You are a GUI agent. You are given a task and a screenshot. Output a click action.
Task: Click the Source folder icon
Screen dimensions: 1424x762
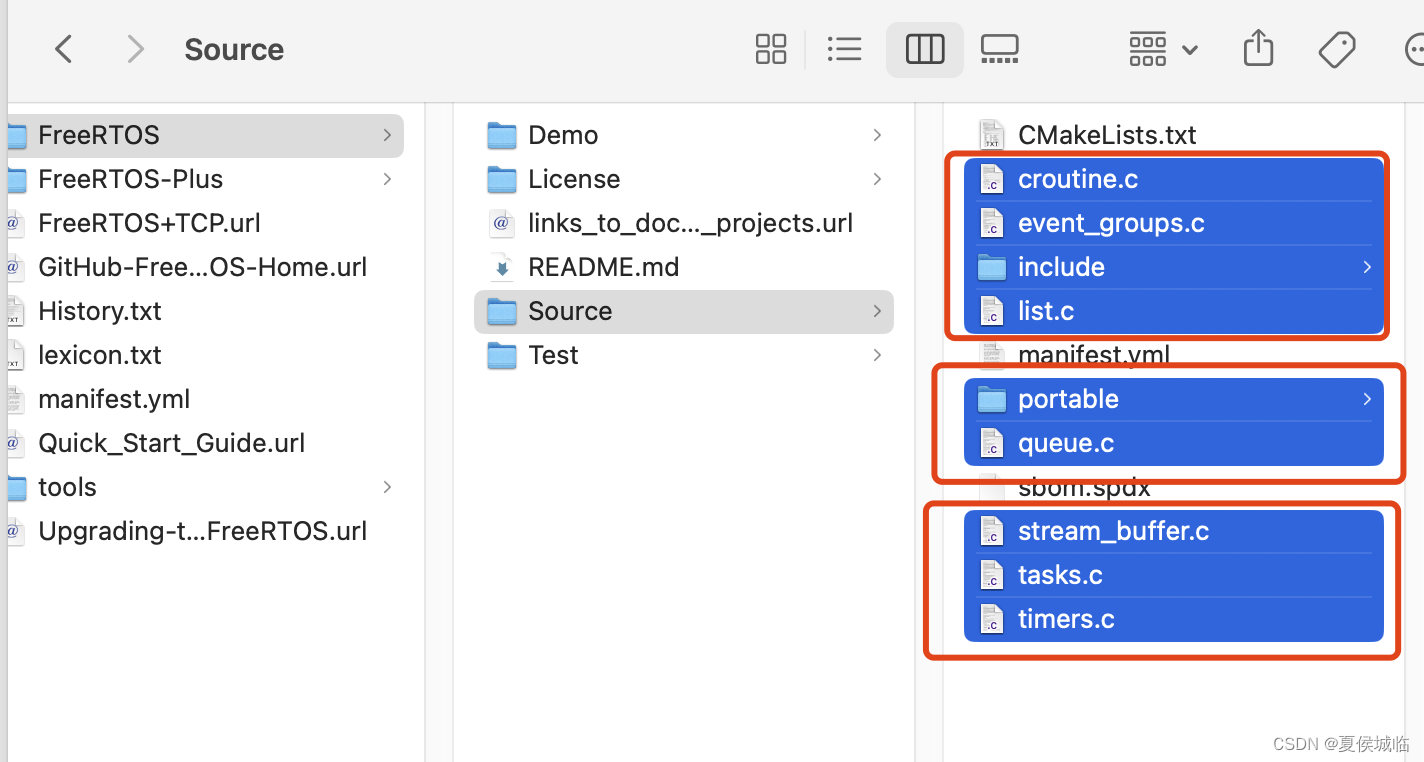click(x=501, y=311)
